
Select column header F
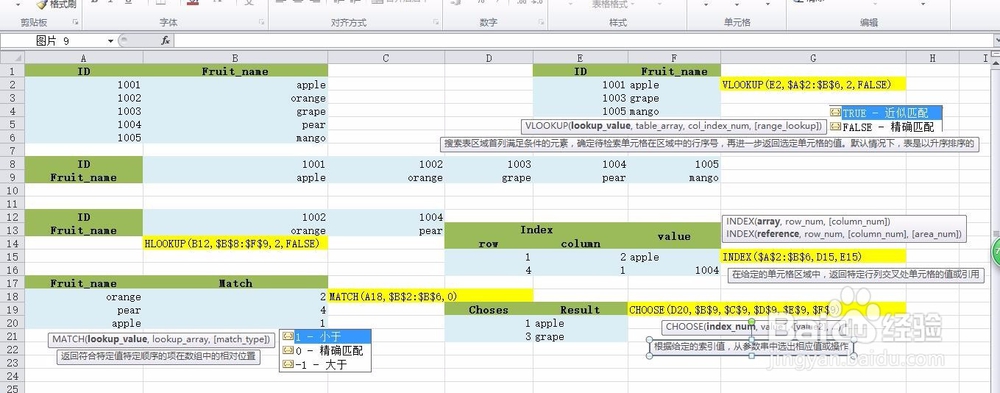click(674, 58)
